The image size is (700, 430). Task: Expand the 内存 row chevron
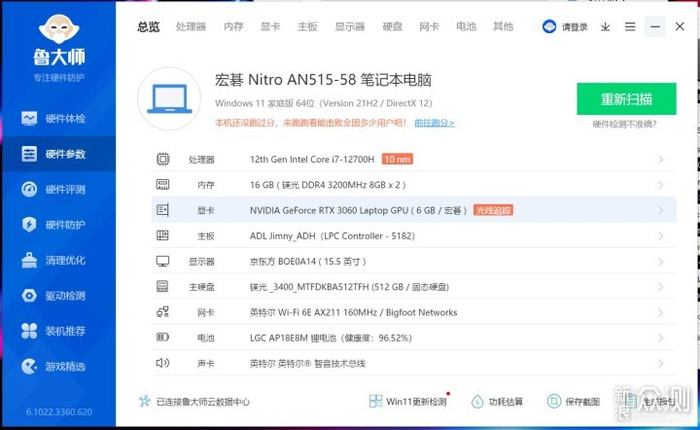click(660, 185)
